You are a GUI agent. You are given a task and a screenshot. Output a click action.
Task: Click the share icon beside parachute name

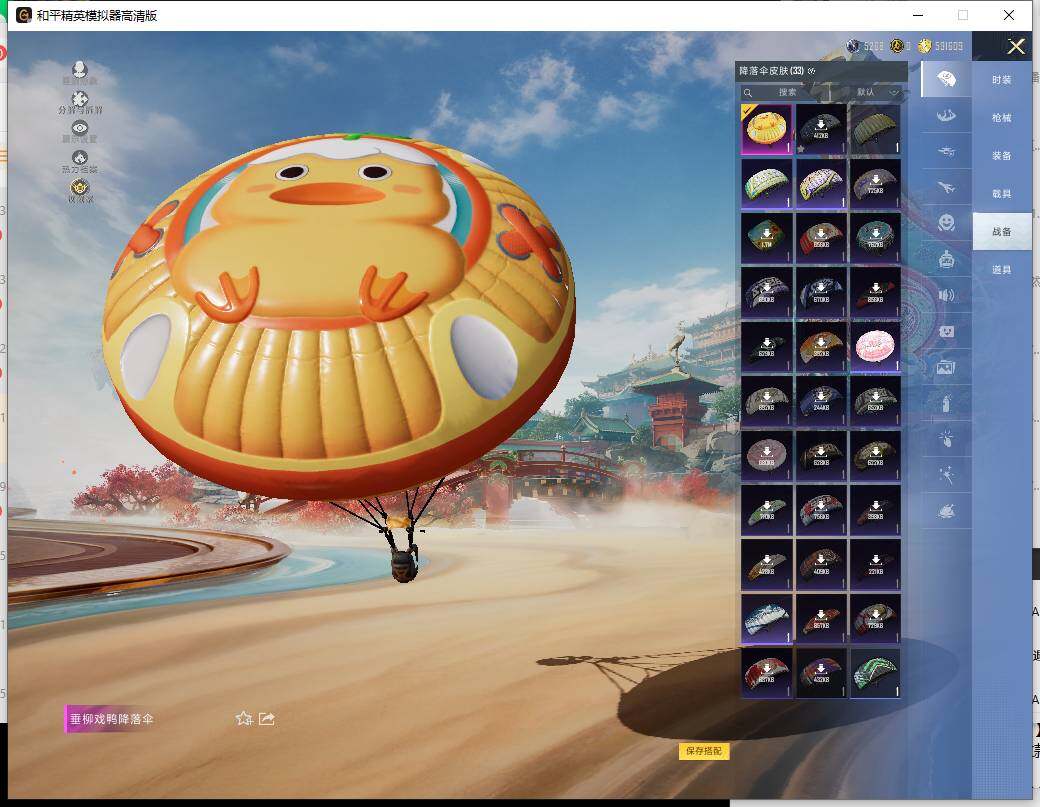point(267,718)
